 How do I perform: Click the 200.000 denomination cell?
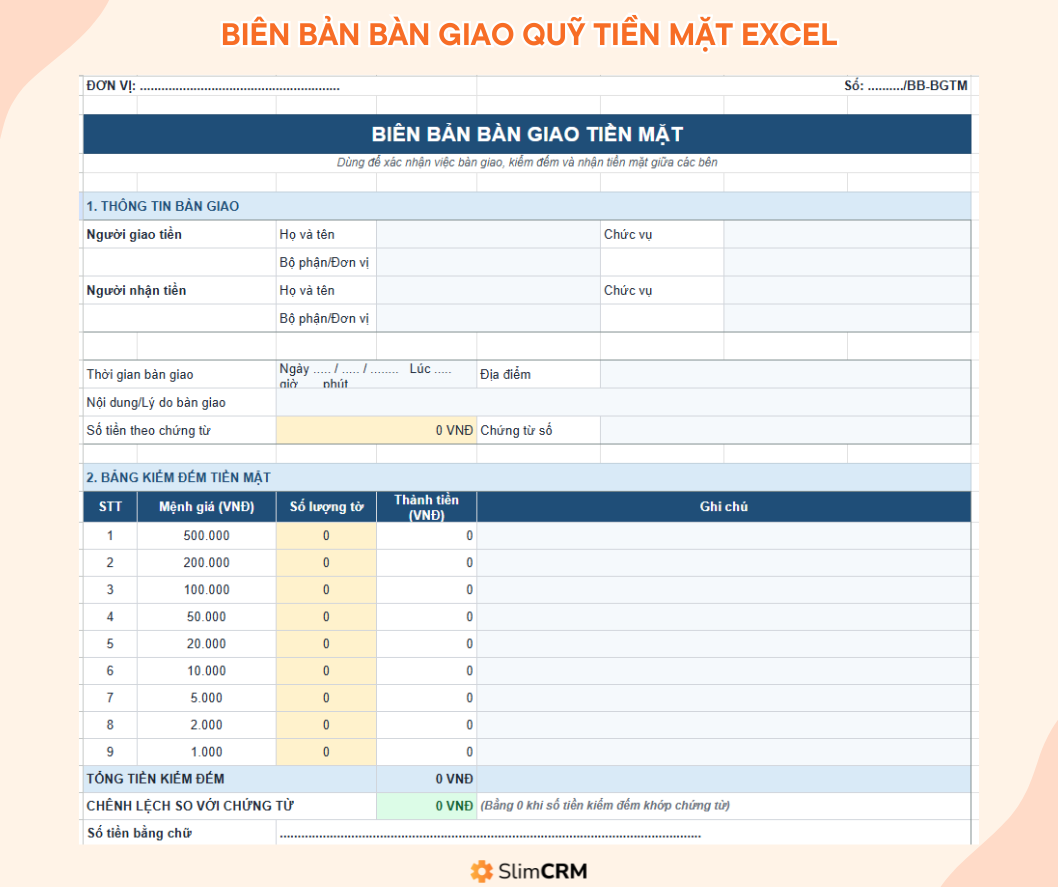click(206, 563)
